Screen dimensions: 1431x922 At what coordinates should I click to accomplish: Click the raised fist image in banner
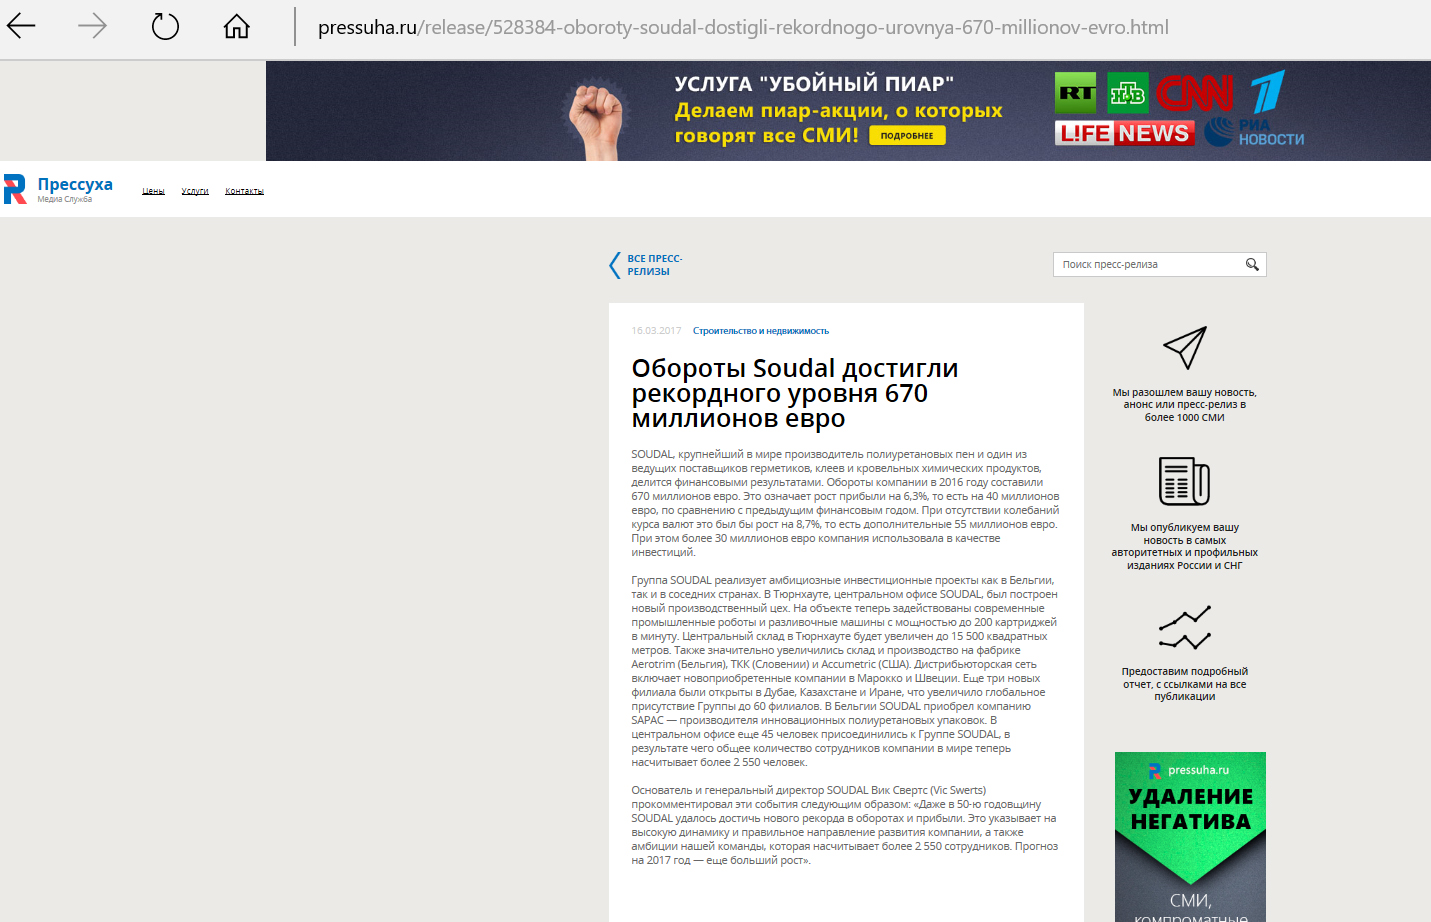point(596,120)
